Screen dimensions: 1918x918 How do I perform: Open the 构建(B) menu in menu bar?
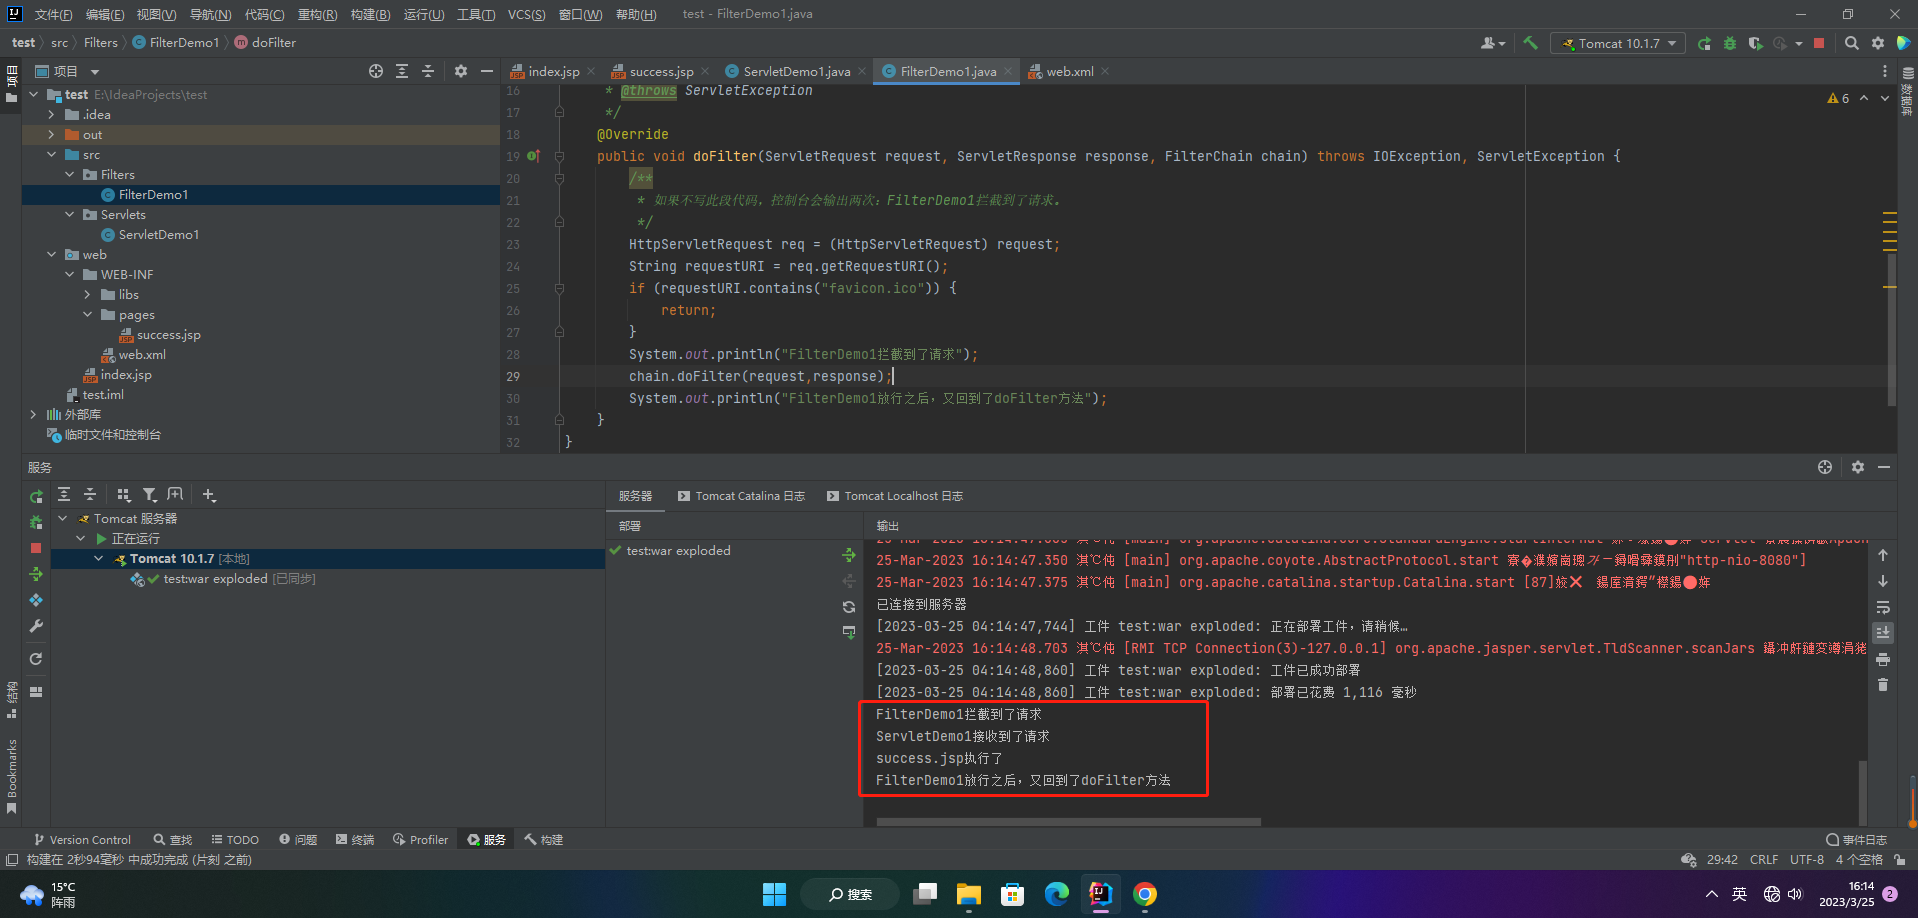(x=370, y=14)
